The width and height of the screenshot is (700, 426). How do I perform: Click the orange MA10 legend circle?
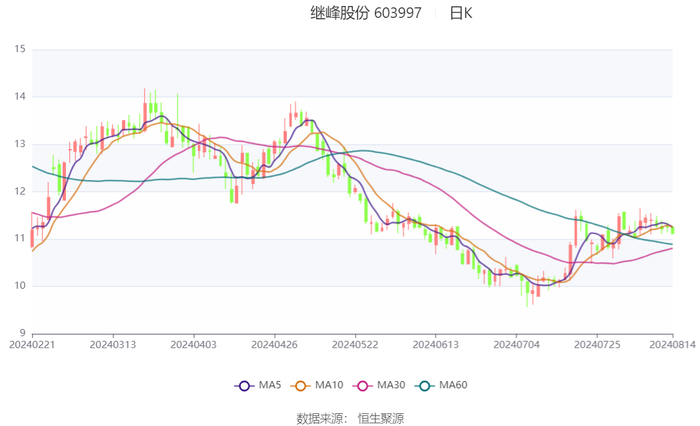(300, 386)
